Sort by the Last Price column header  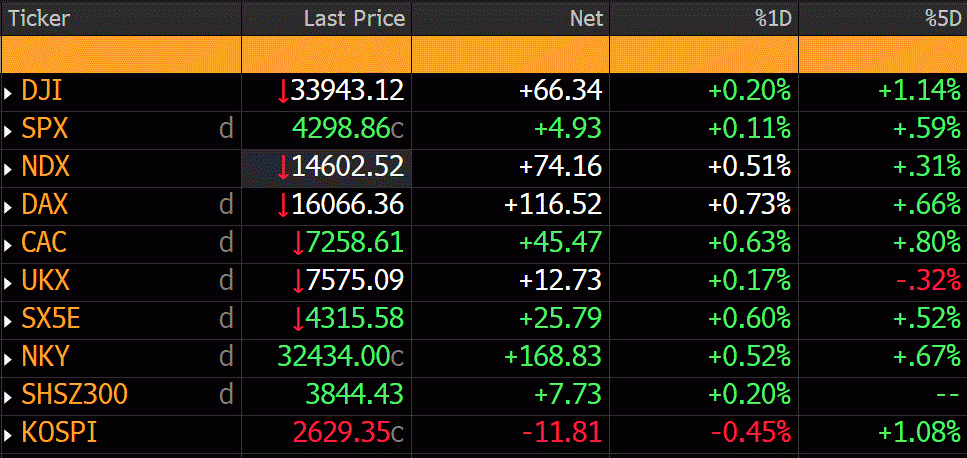pyautogui.click(x=354, y=18)
